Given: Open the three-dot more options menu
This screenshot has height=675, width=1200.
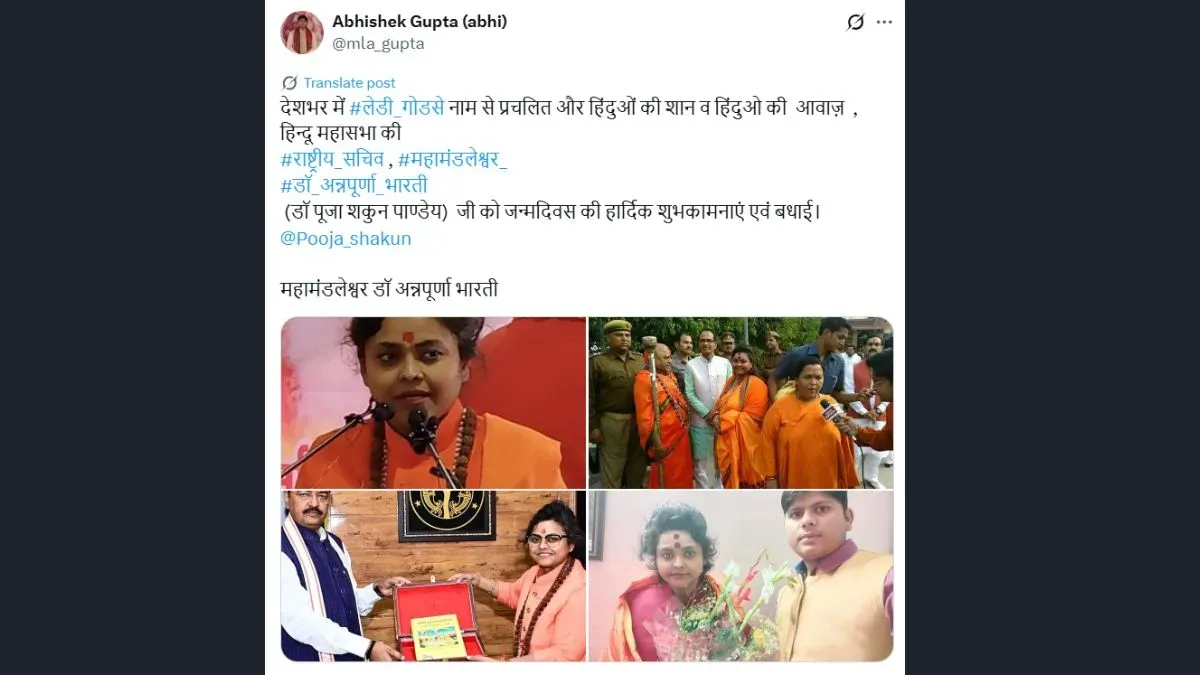Looking at the screenshot, I should [884, 22].
